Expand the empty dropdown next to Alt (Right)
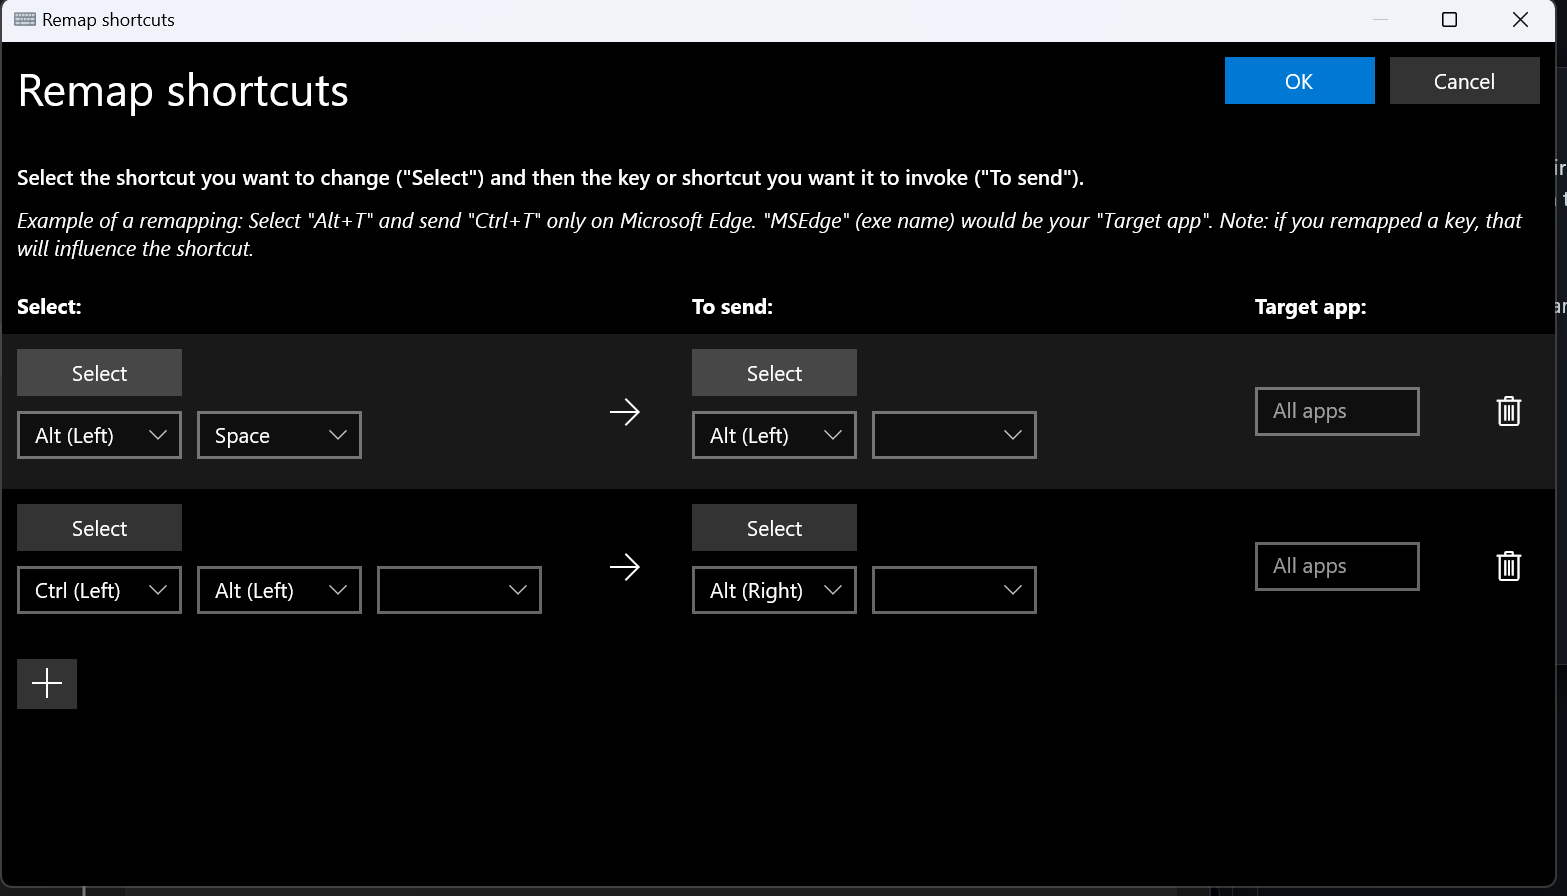This screenshot has width=1567, height=896. pyautogui.click(x=953, y=590)
